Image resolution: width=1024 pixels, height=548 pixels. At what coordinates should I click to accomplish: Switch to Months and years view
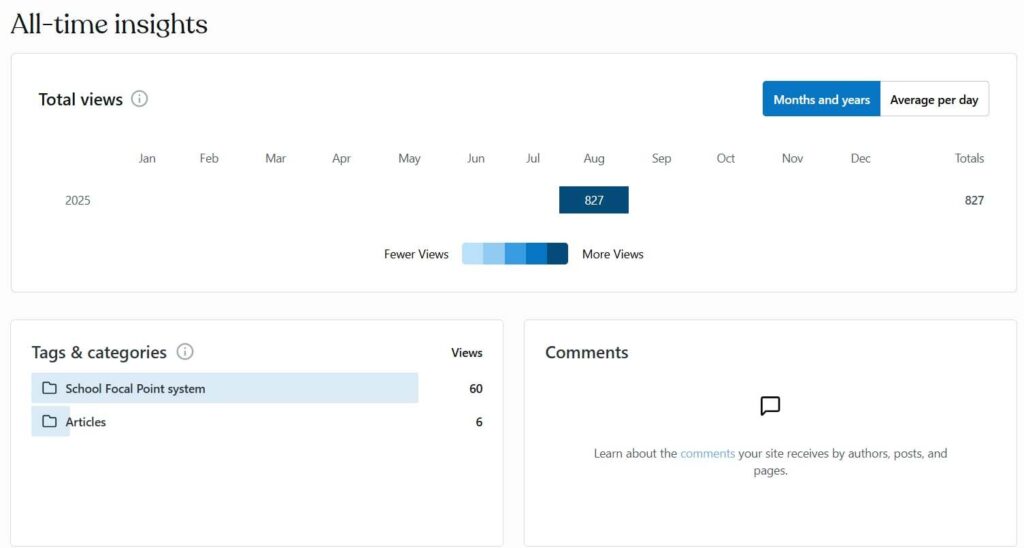[821, 99]
